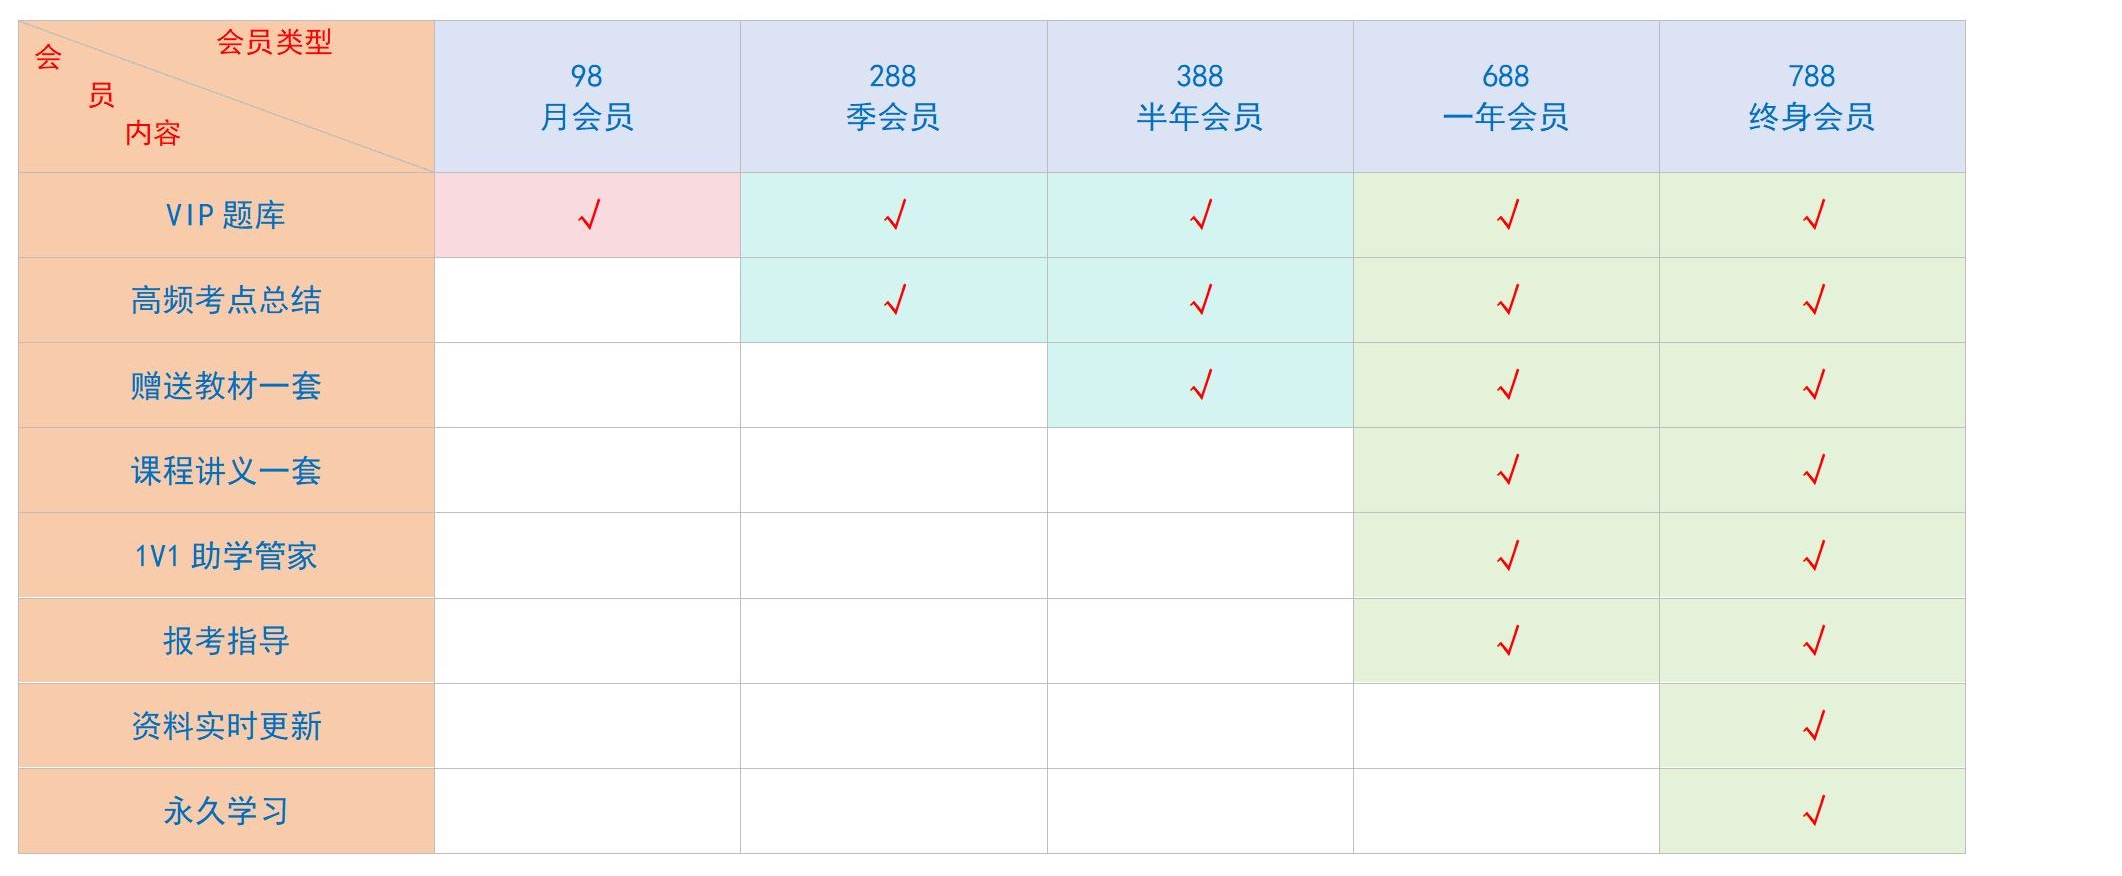
Task: Select the 788 终身会员 column header
Action: [x=1812, y=96]
